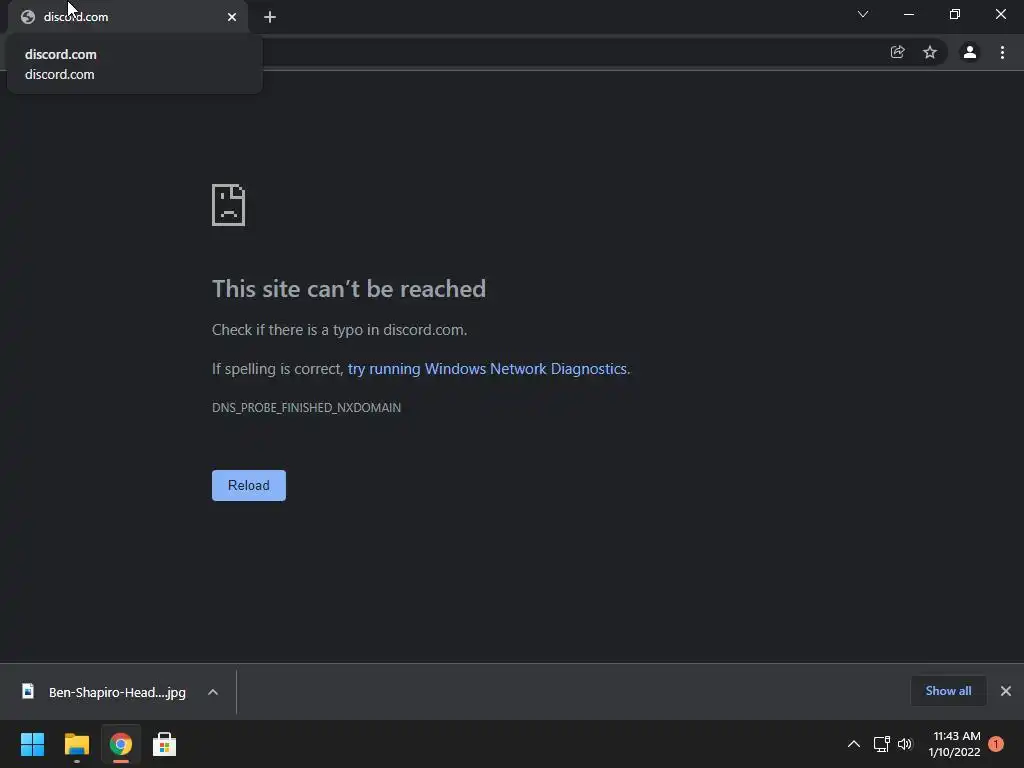
Task: Open Microsoft Store from taskbar
Action: 165,744
